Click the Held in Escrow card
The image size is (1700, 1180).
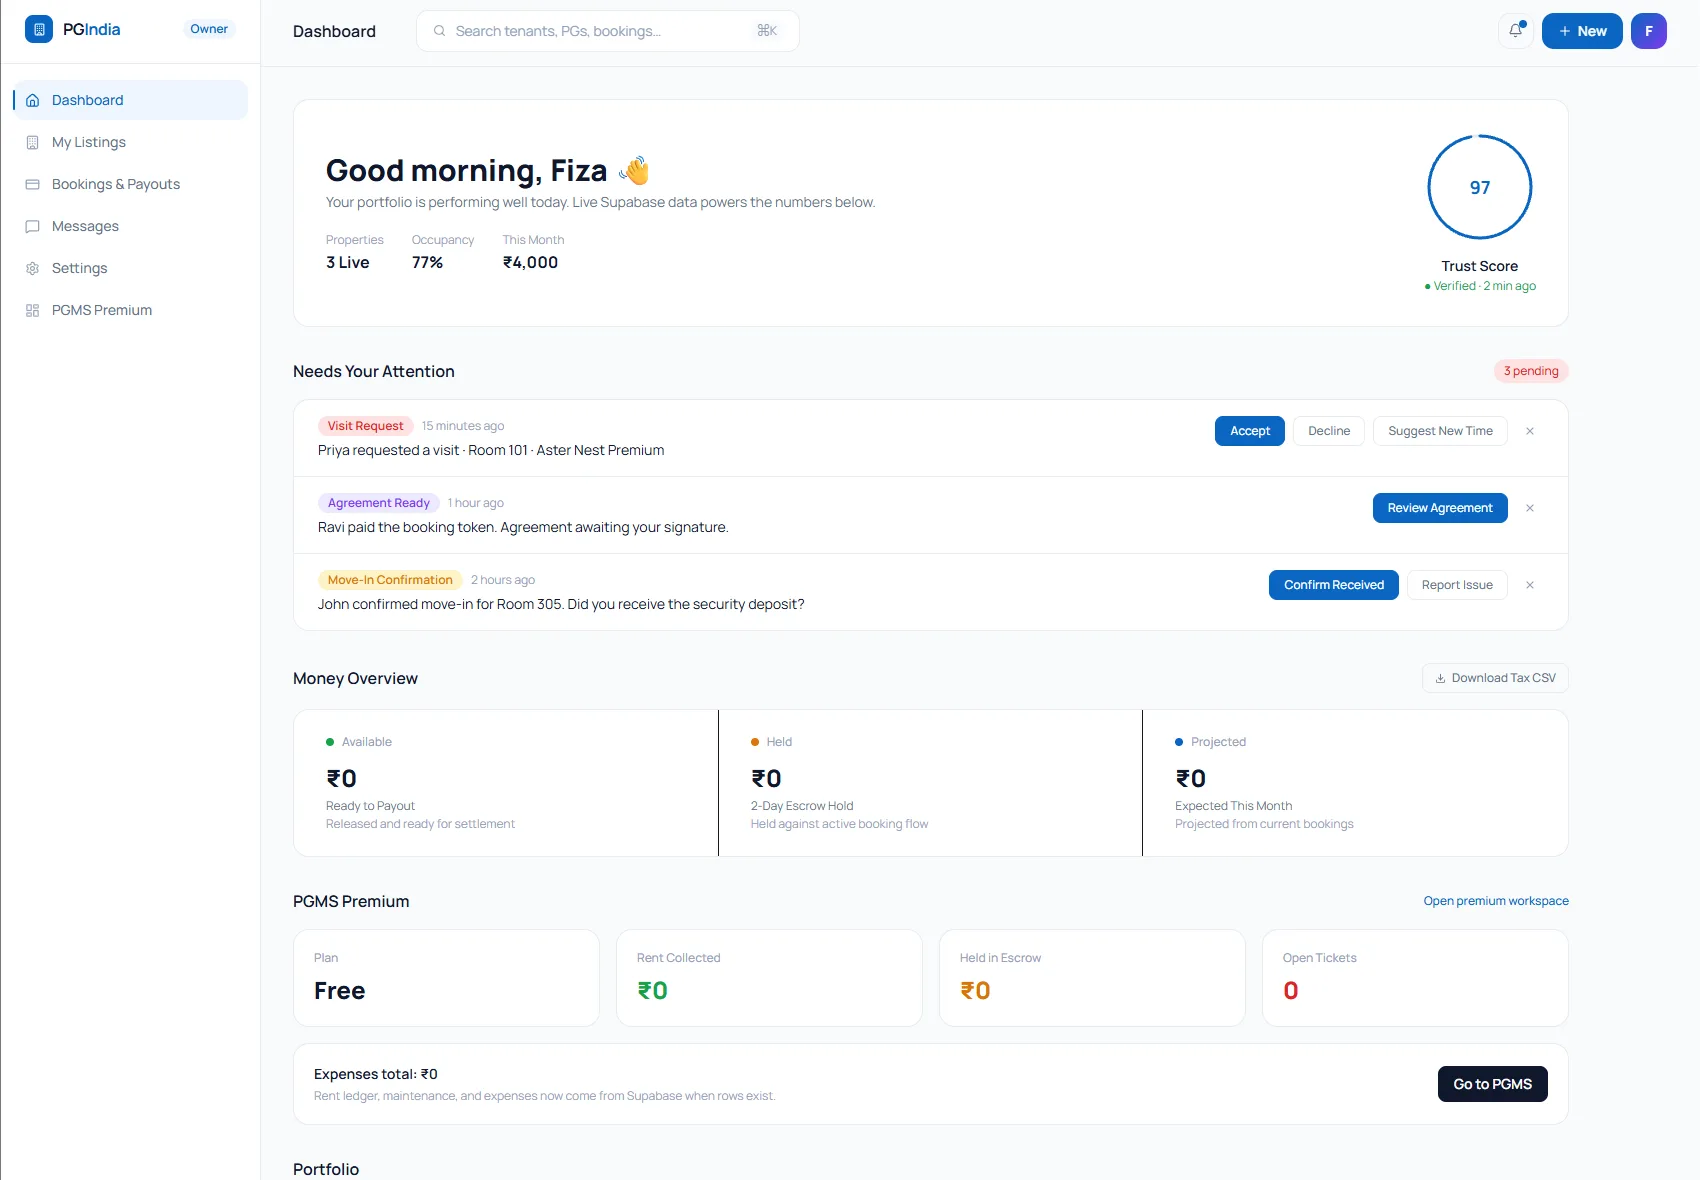pos(1092,978)
